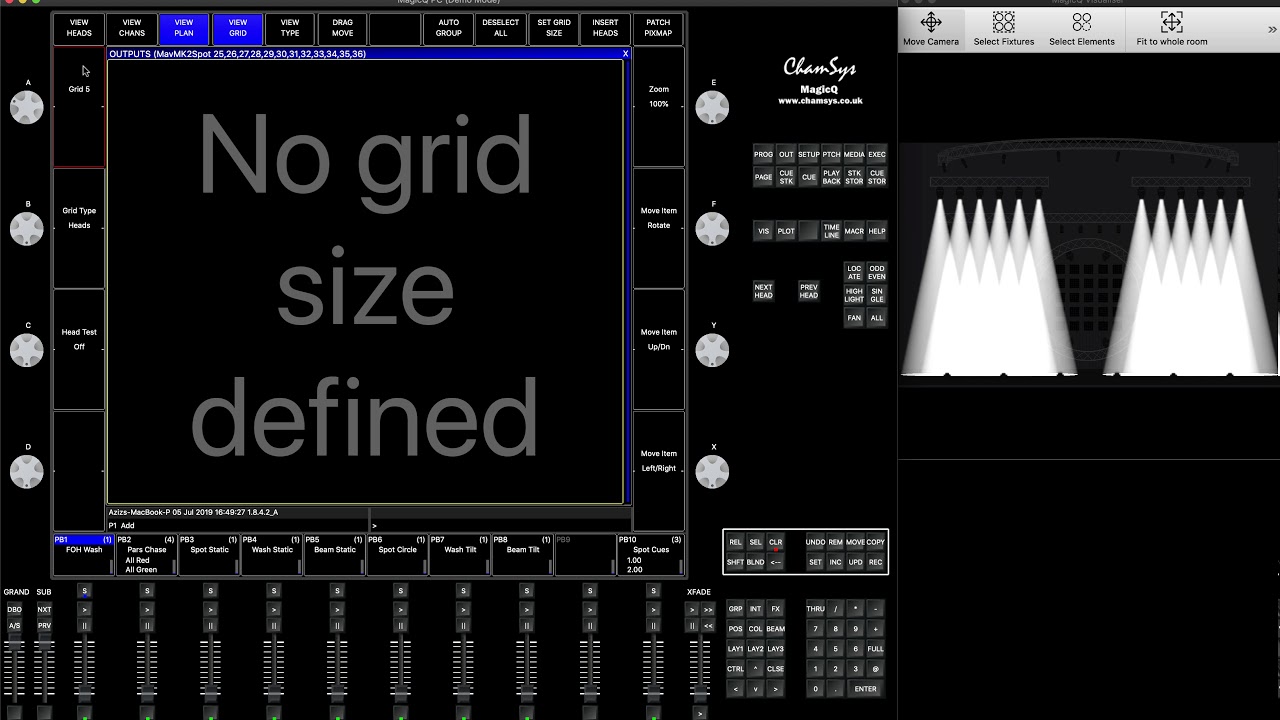Choose Select Fixtures tool in Visualiser

click(x=1003, y=29)
